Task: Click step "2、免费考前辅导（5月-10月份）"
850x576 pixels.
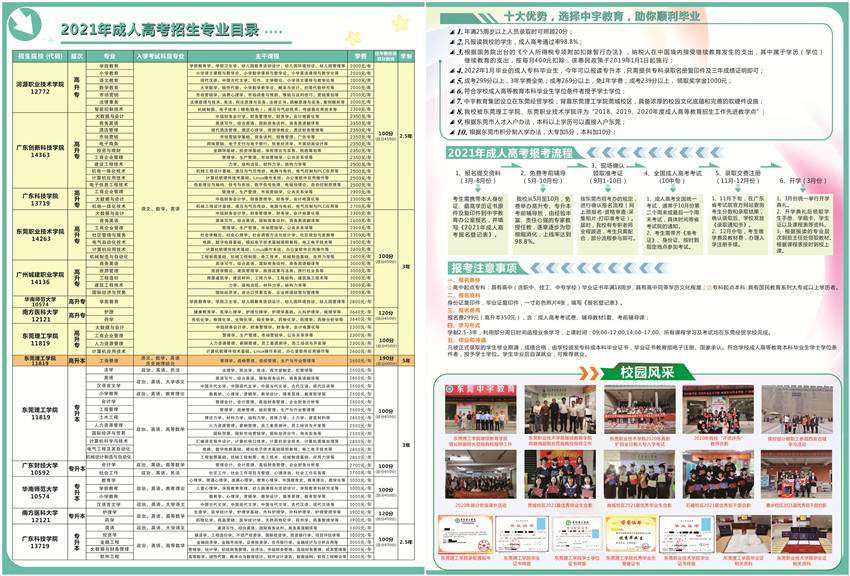Action: tap(543, 177)
